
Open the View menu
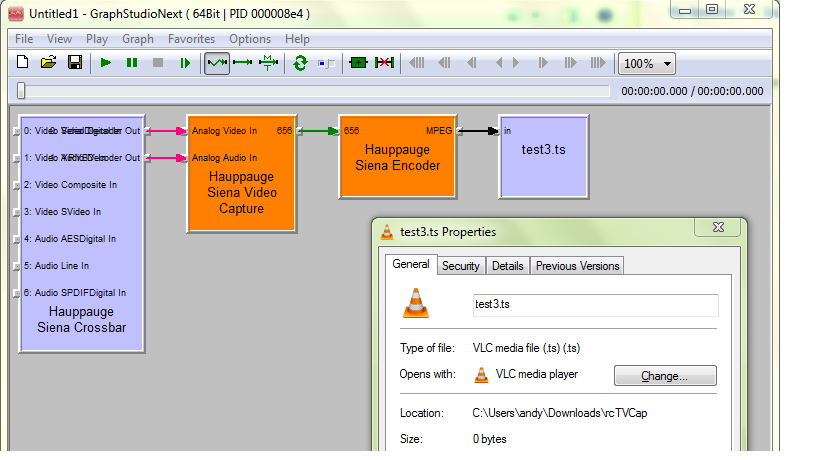[x=59, y=39]
